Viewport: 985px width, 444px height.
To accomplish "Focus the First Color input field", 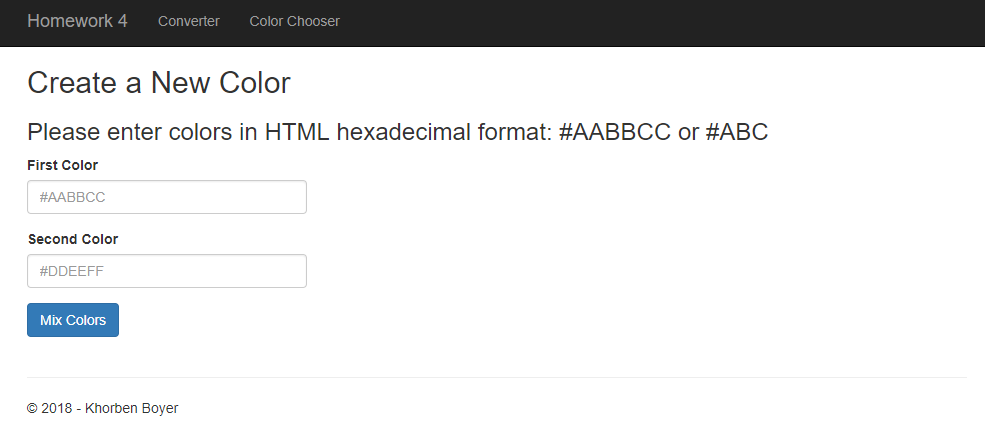I will click(166, 197).
